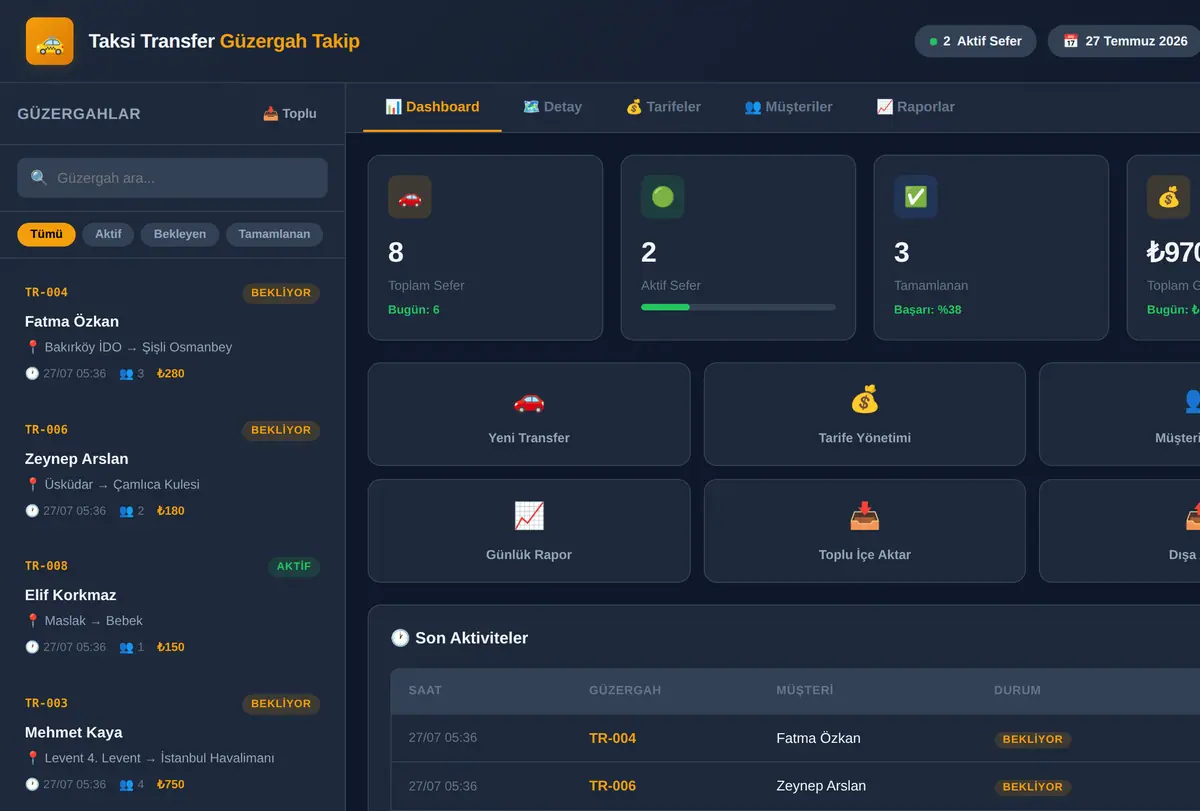Click the Güzergah ara search field
This screenshot has width=1200, height=811.
coord(172,178)
